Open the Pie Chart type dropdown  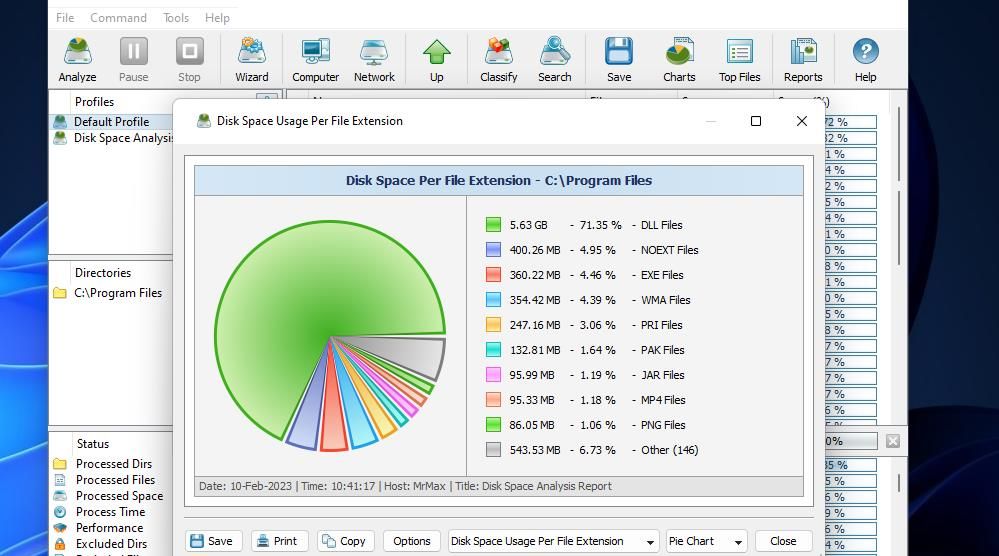(x=707, y=541)
